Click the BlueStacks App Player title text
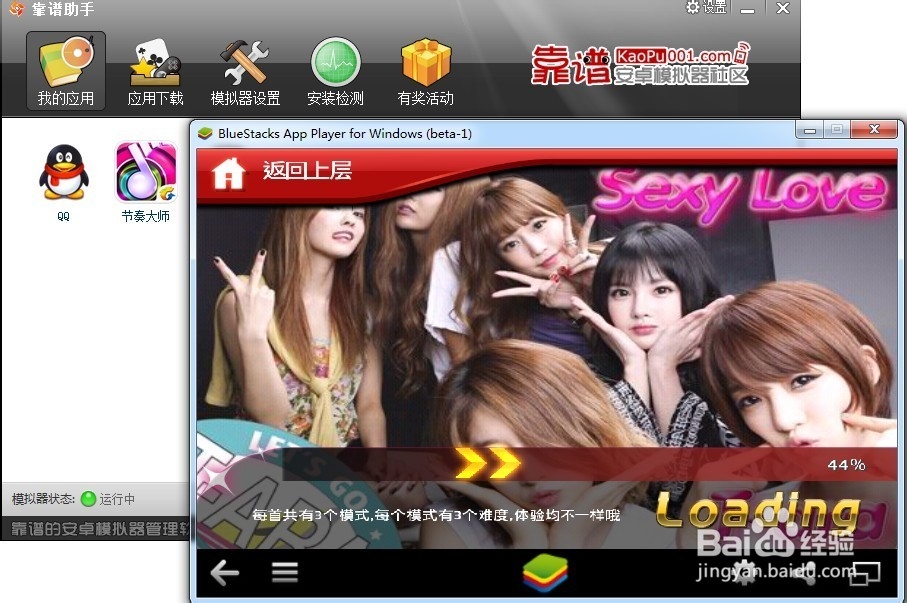907x603 pixels. pos(345,134)
